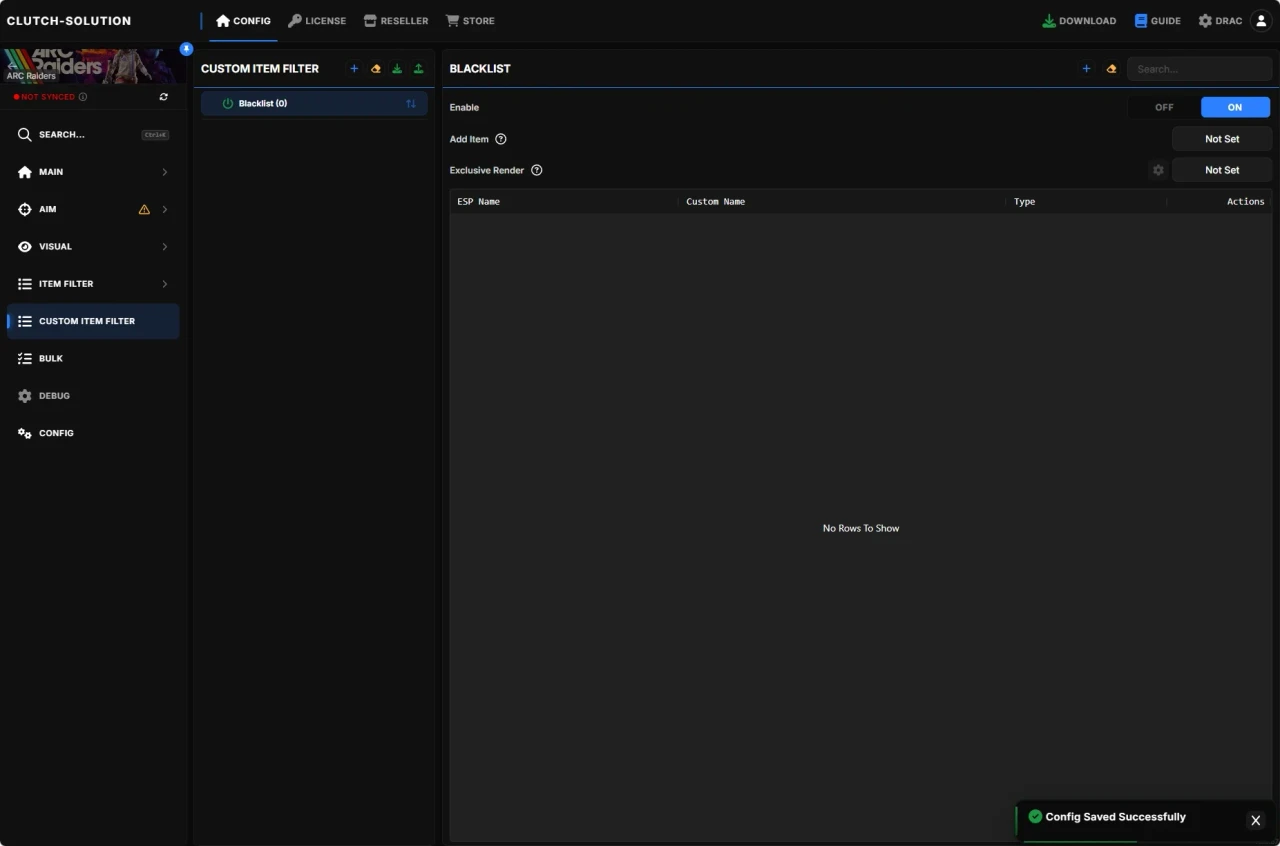Viewport: 1280px width, 846px height.
Task: Click the reorder arrows icon on Blacklist row
Action: tap(411, 104)
